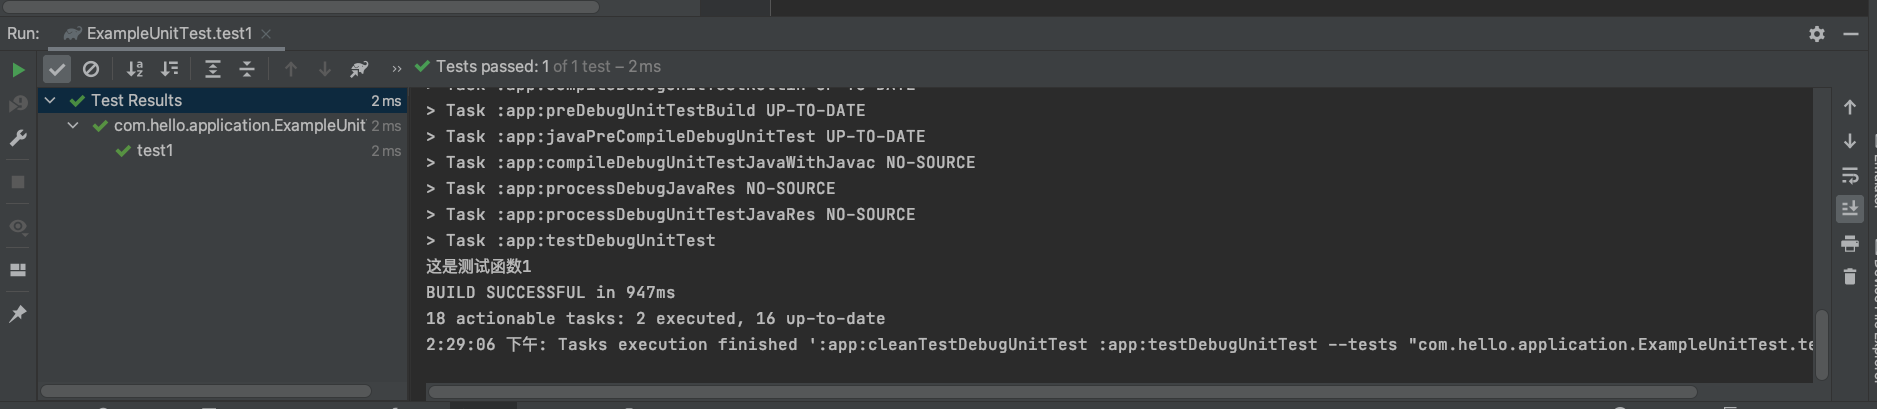Image resolution: width=1877 pixels, height=409 pixels.
Task: Click the console horizontal scrollbar
Action: 1062,392
